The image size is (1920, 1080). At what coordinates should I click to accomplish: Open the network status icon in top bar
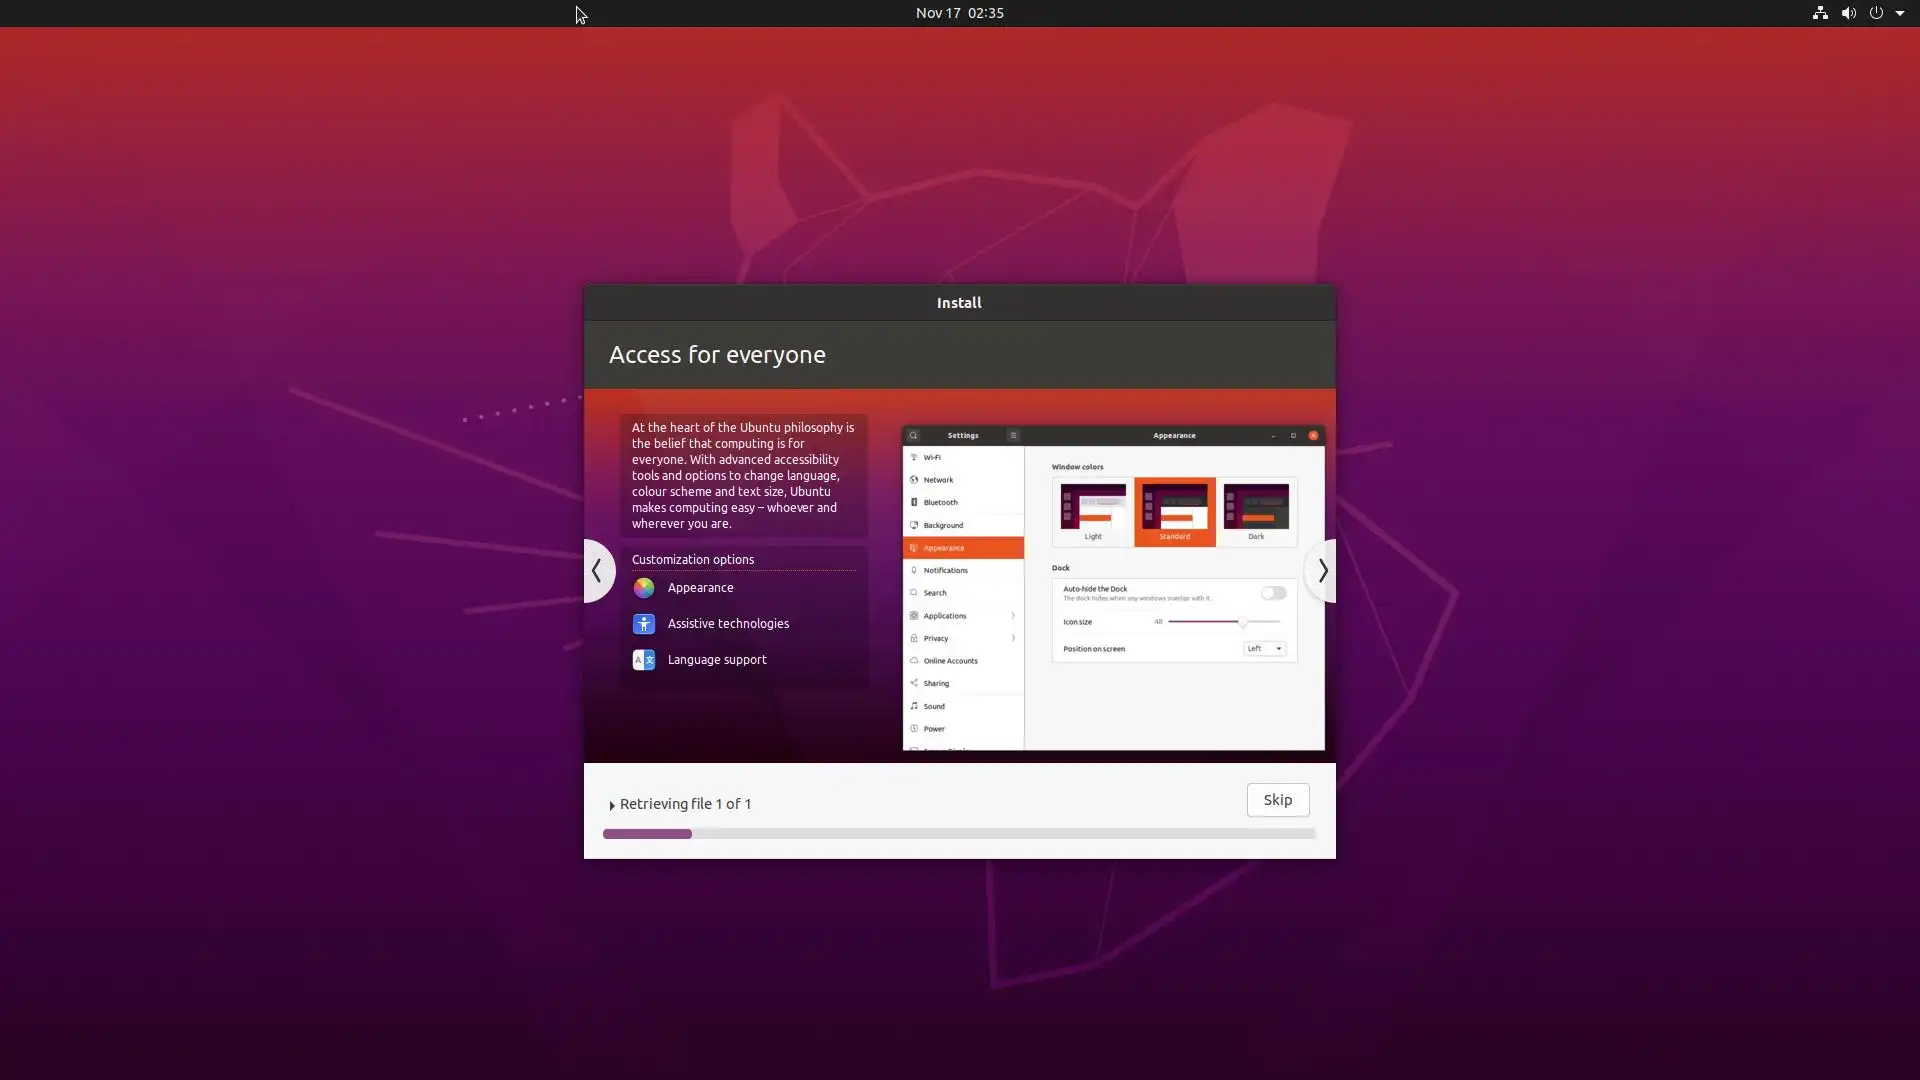pyautogui.click(x=1820, y=13)
